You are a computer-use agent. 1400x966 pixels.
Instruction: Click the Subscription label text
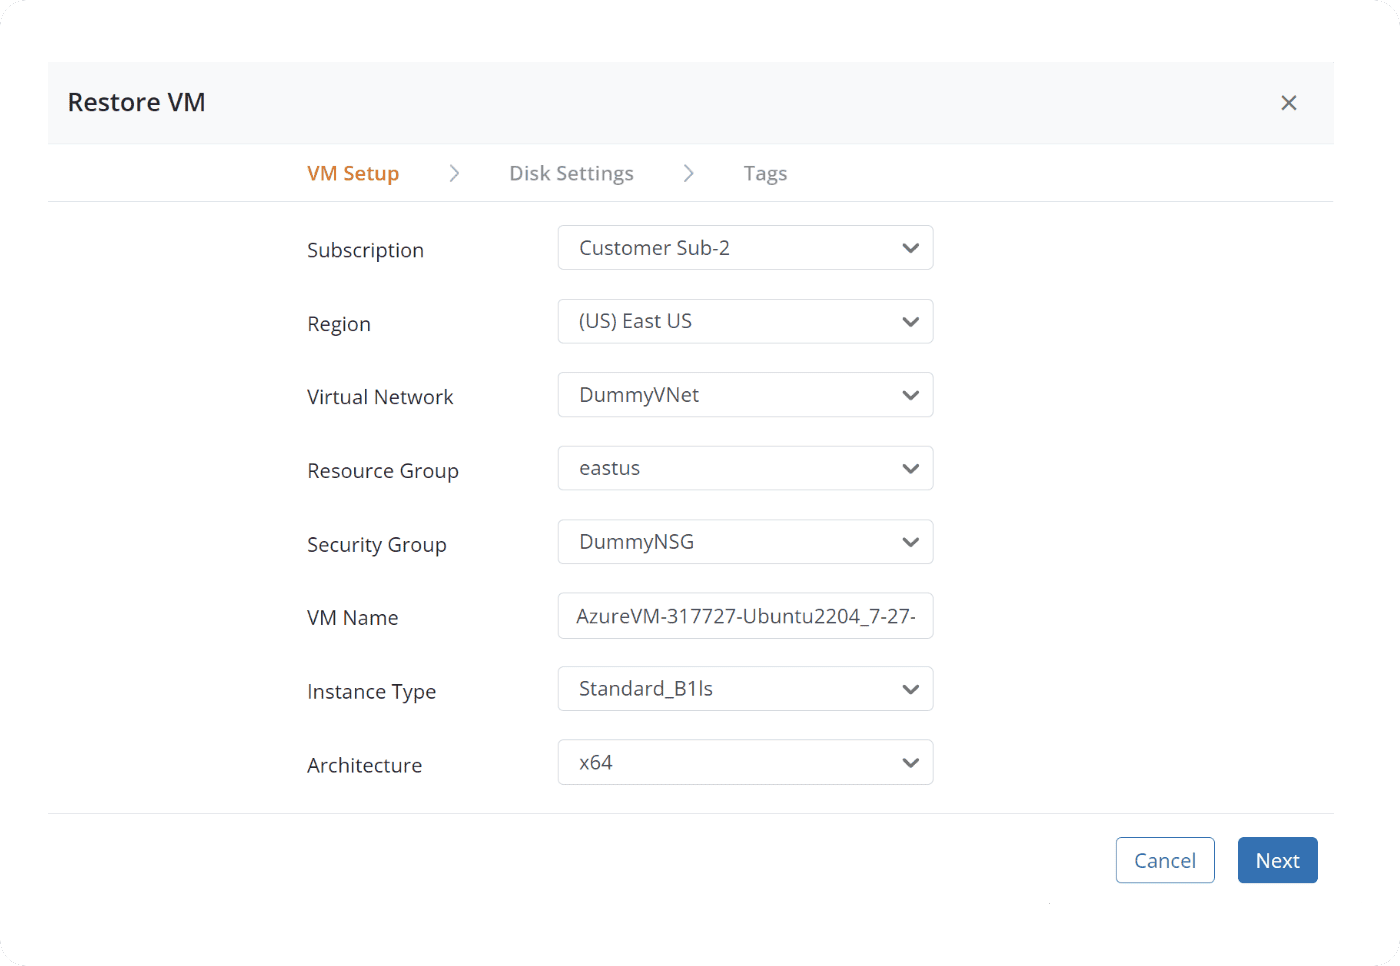tap(365, 251)
